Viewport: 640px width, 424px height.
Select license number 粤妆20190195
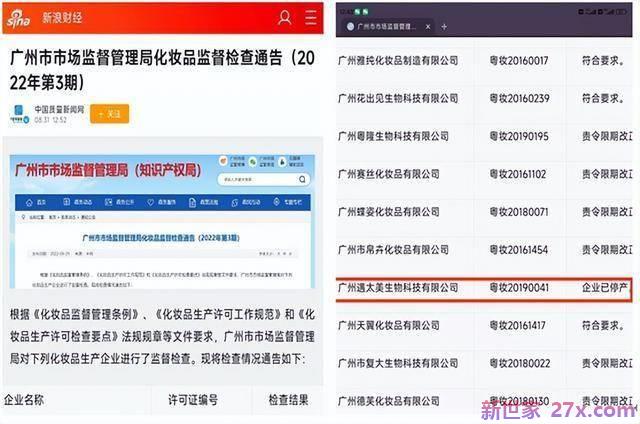coord(519,136)
